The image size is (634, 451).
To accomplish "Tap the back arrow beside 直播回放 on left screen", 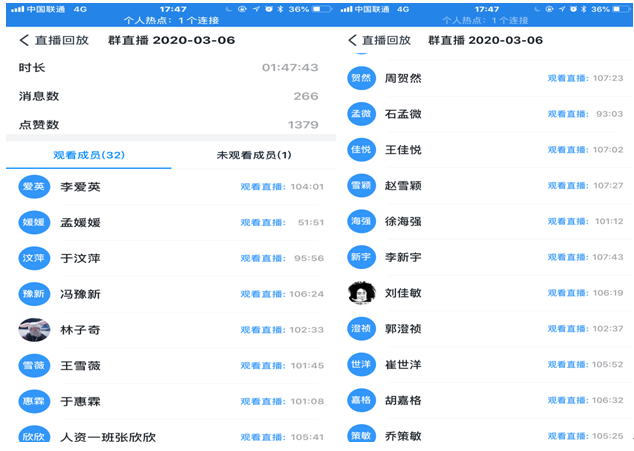I will click(23, 41).
